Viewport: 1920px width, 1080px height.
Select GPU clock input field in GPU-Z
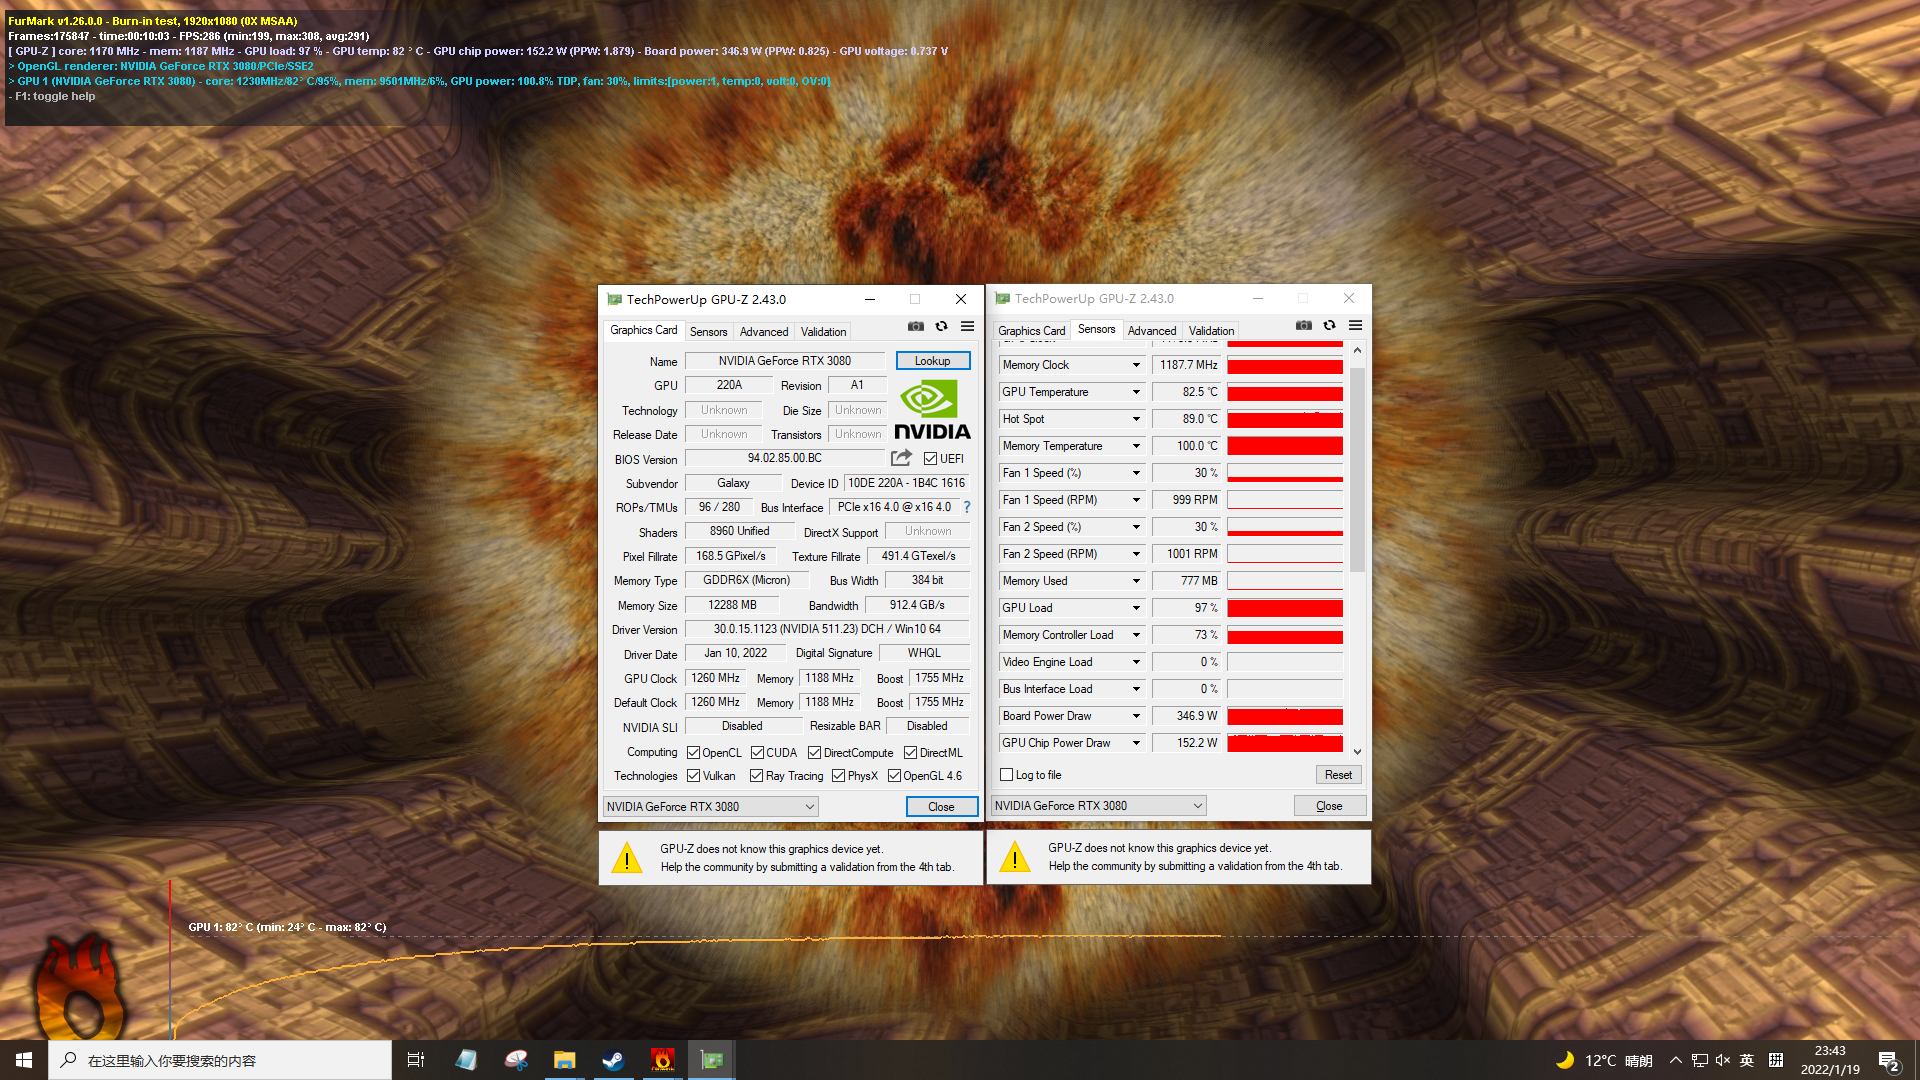(x=712, y=676)
